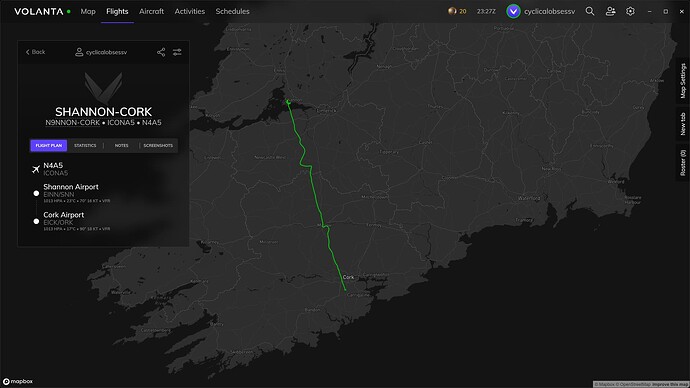
Task: Click the Volanta logo
Action: (x=39, y=11)
